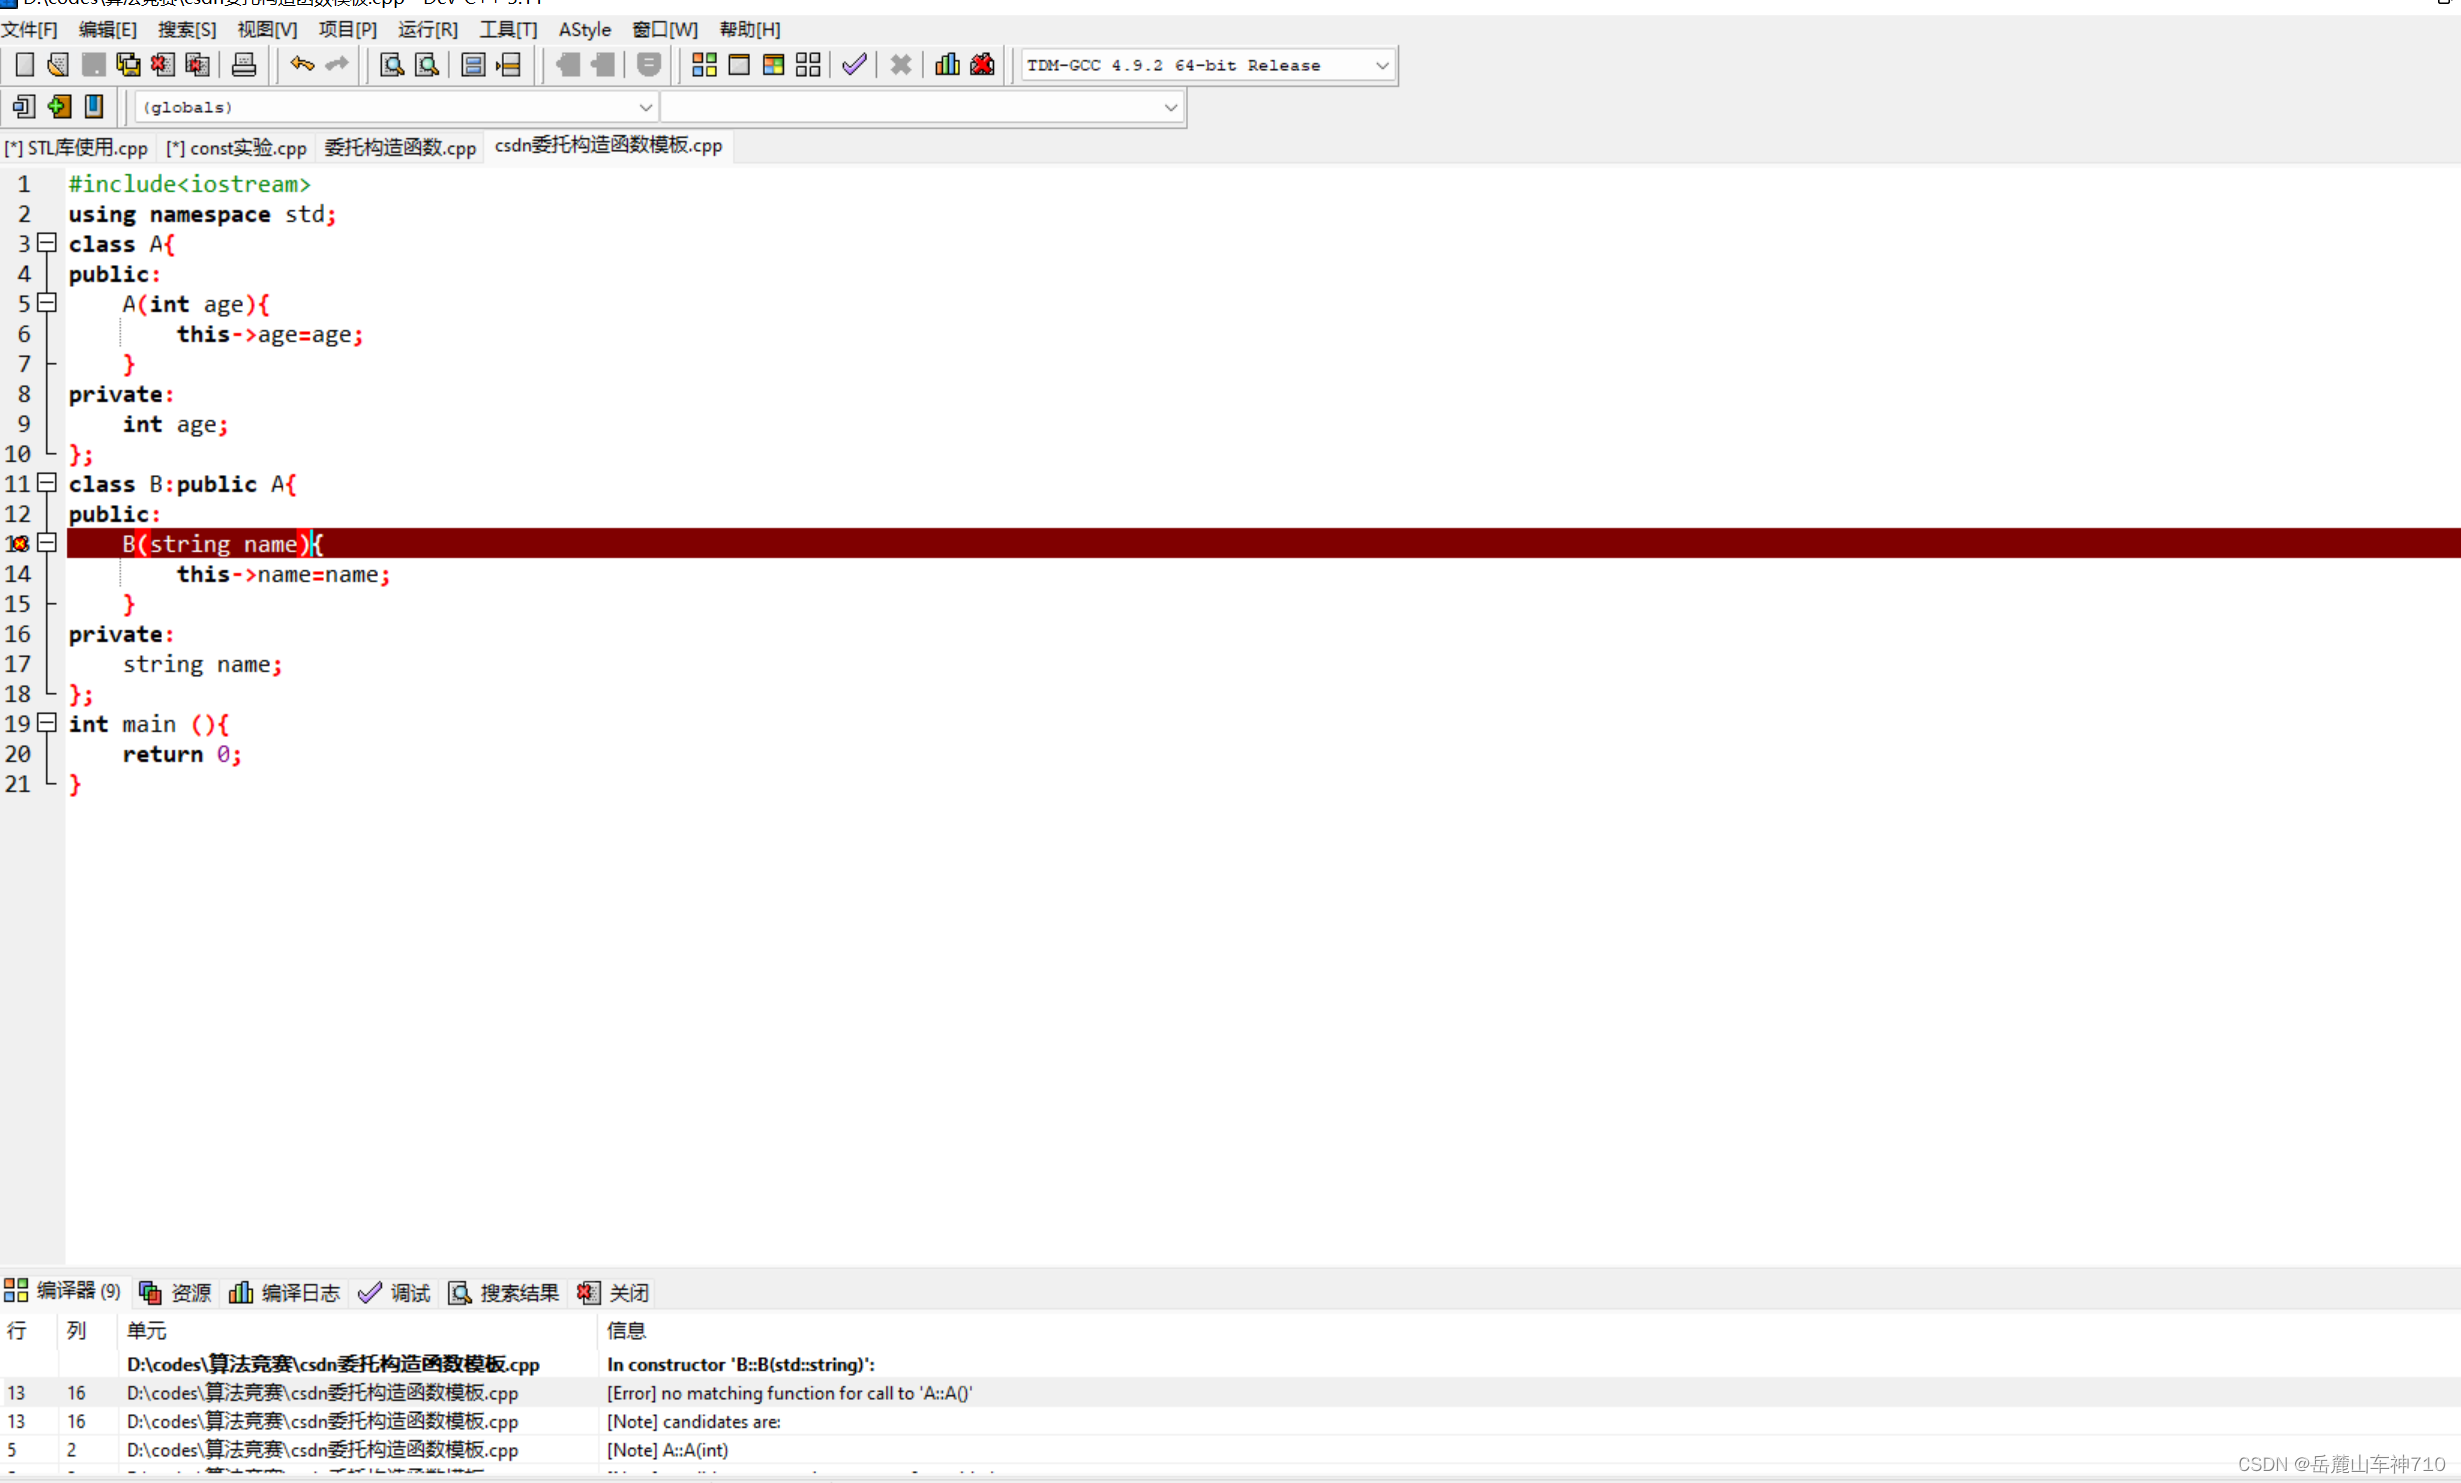The height and width of the screenshot is (1483, 2461).
Task: Click the Print toolbar icon
Action: pos(243,65)
